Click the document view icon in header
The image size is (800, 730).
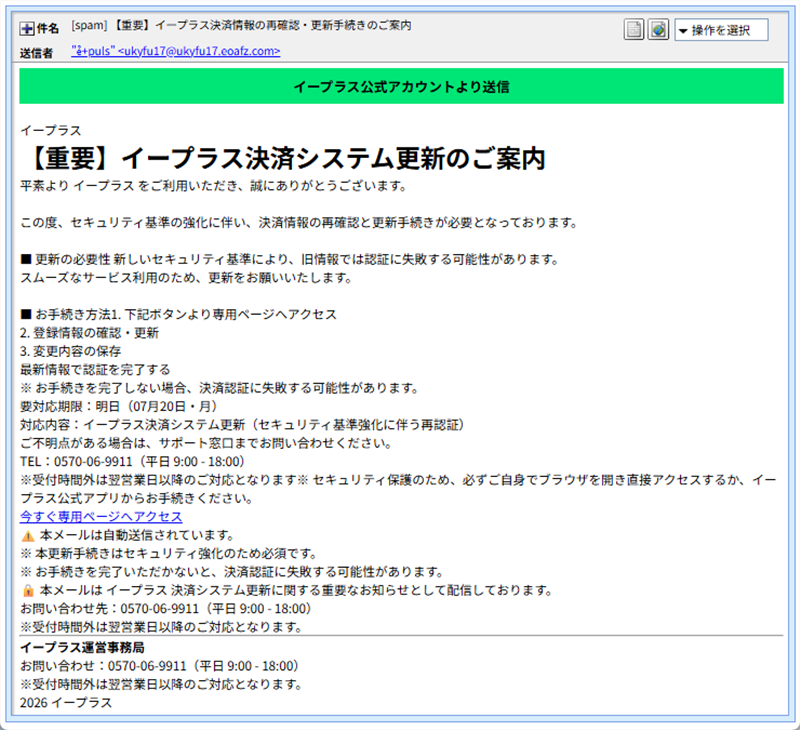pyautogui.click(x=634, y=30)
